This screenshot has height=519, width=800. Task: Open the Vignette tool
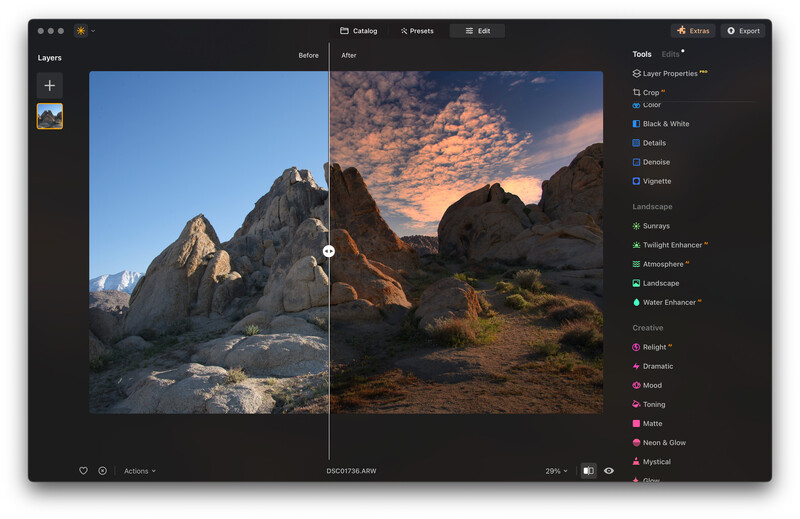pos(652,181)
